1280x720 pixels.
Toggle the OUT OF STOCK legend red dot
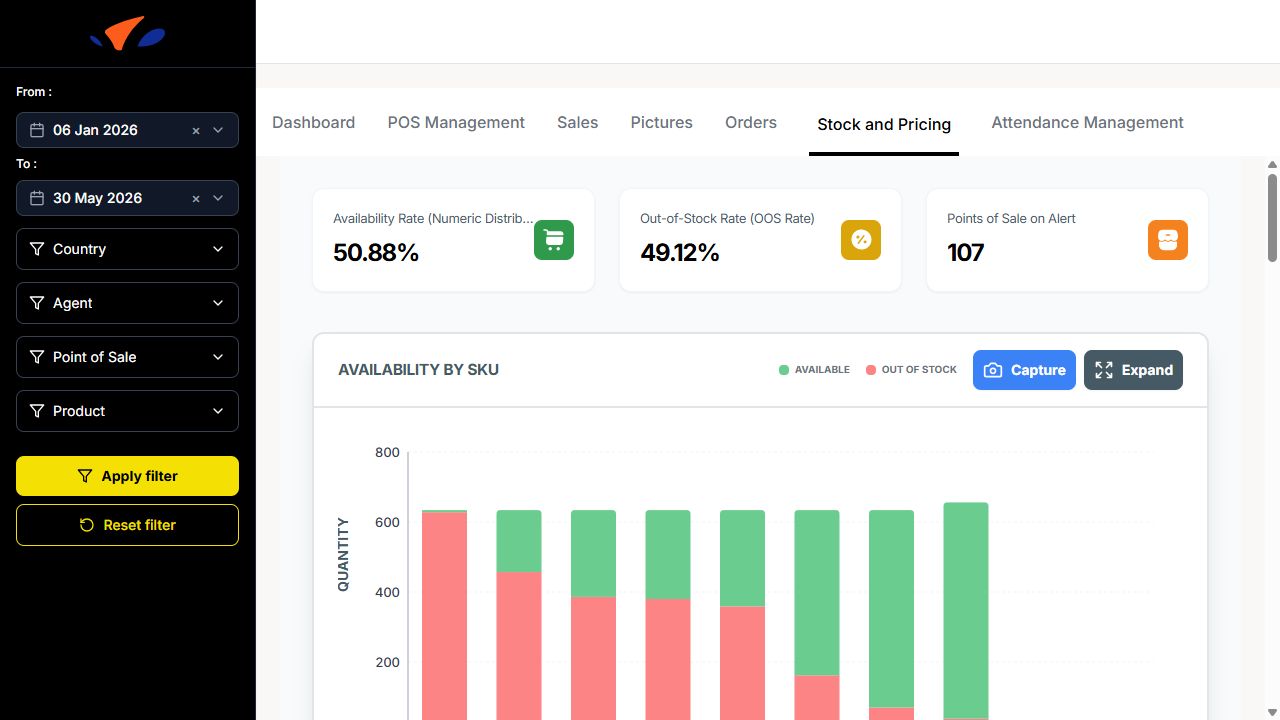click(871, 370)
